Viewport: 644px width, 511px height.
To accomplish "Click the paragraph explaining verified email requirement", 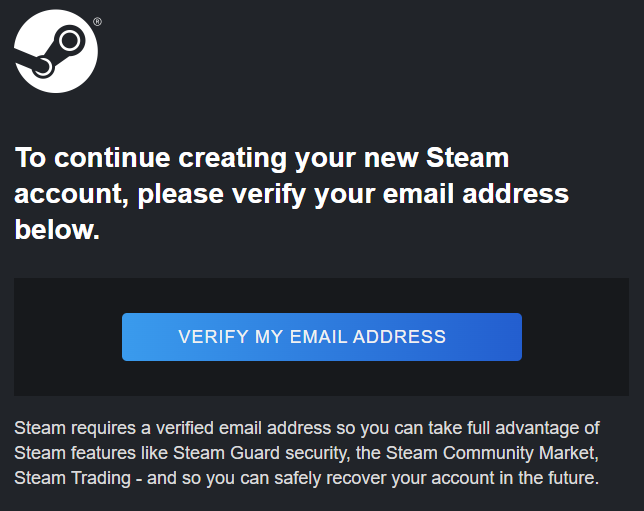I will (x=306, y=453).
